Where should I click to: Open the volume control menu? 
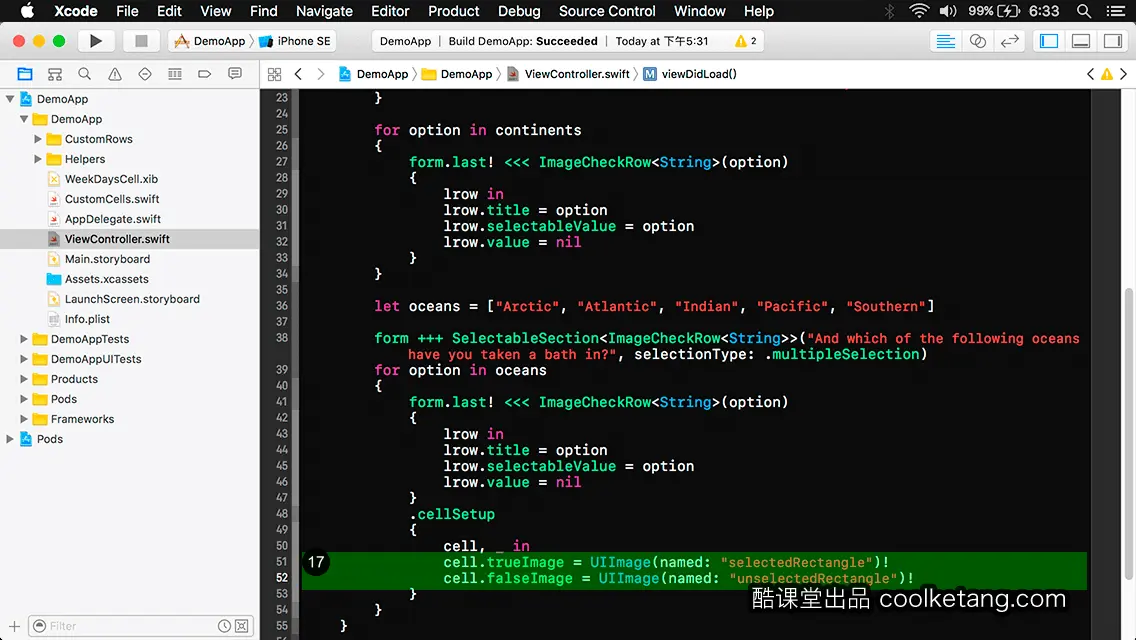948,11
